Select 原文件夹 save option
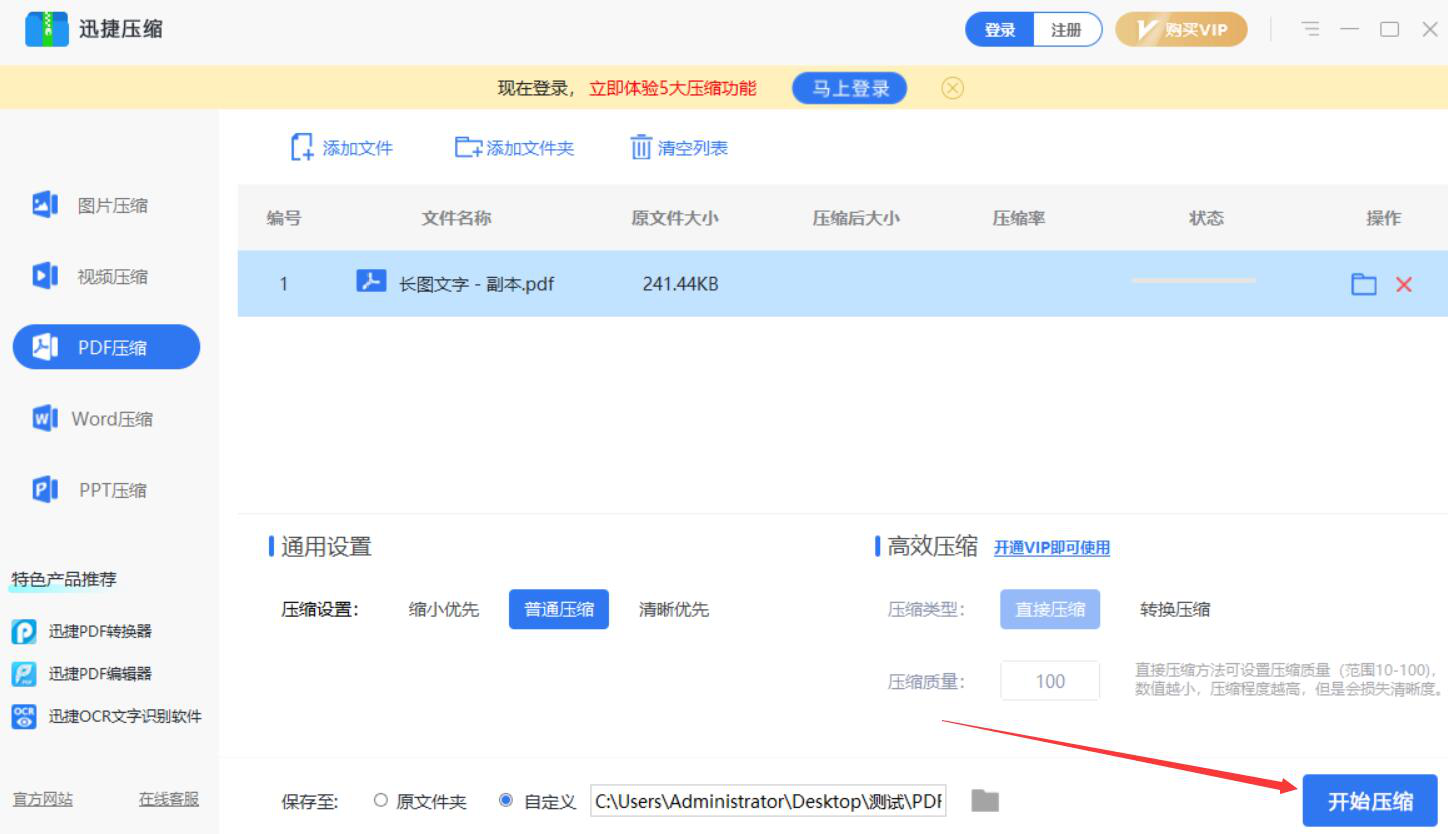This screenshot has height=834, width=1448. [380, 801]
